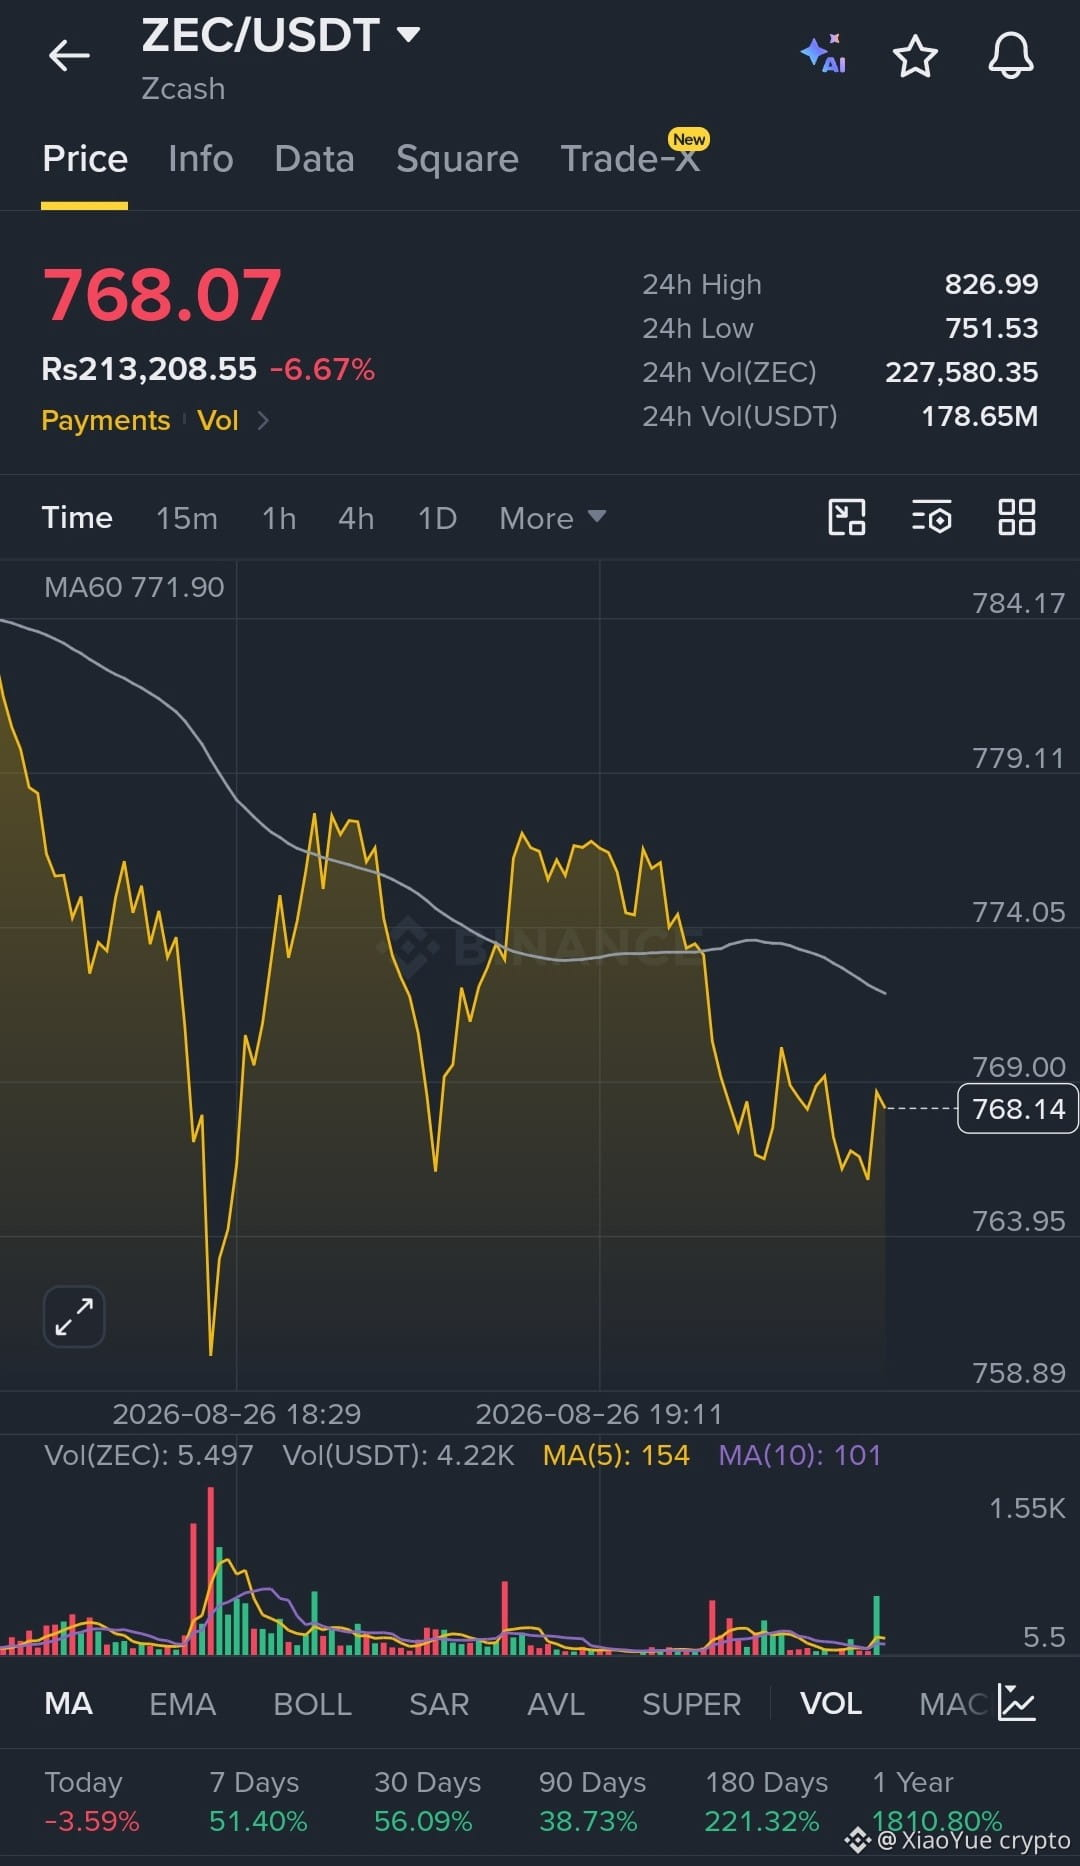Tap the 2026-08-26 19:11 time label
The image size is (1080, 1866).
click(x=598, y=1414)
